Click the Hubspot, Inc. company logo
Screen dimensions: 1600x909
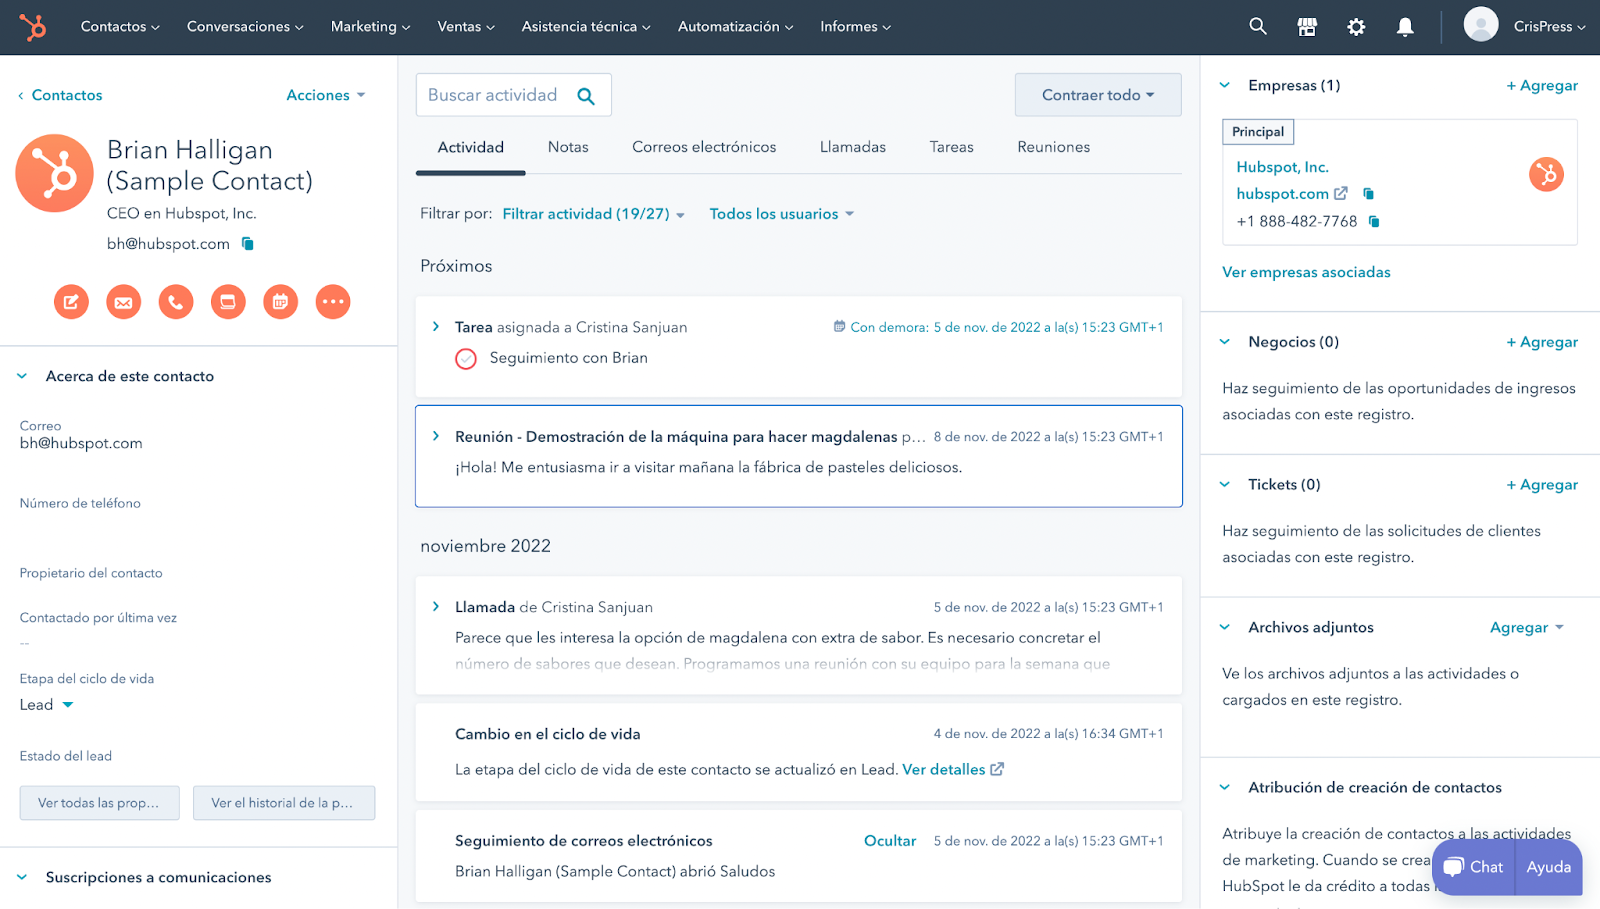point(1546,175)
